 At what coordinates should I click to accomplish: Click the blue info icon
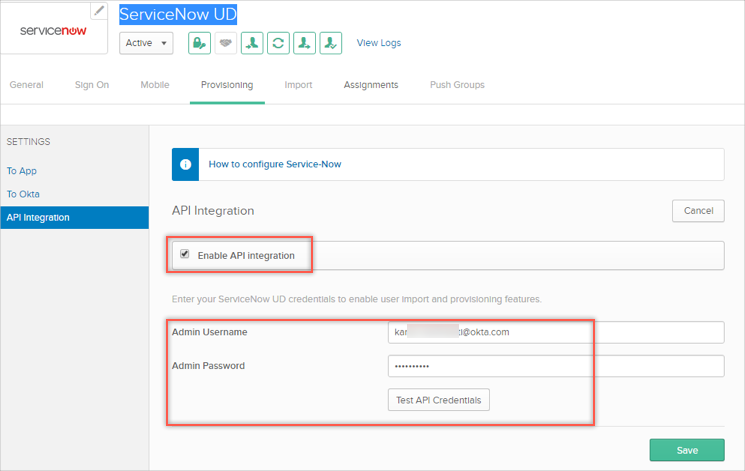coord(186,164)
